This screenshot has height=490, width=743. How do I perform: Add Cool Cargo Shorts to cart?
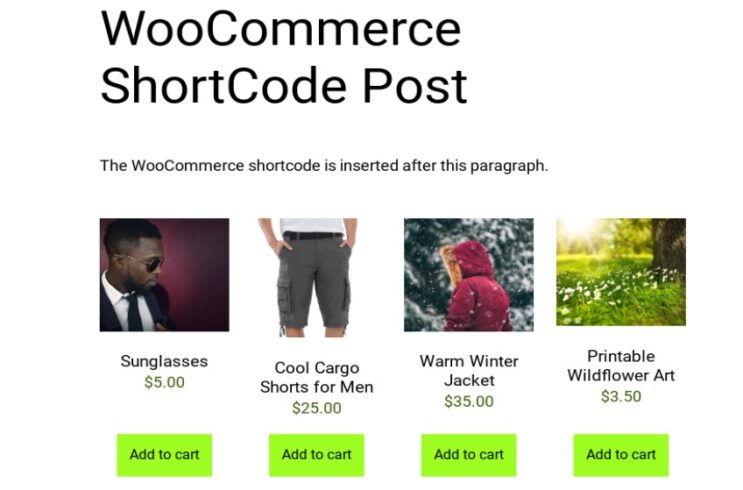pos(317,455)
